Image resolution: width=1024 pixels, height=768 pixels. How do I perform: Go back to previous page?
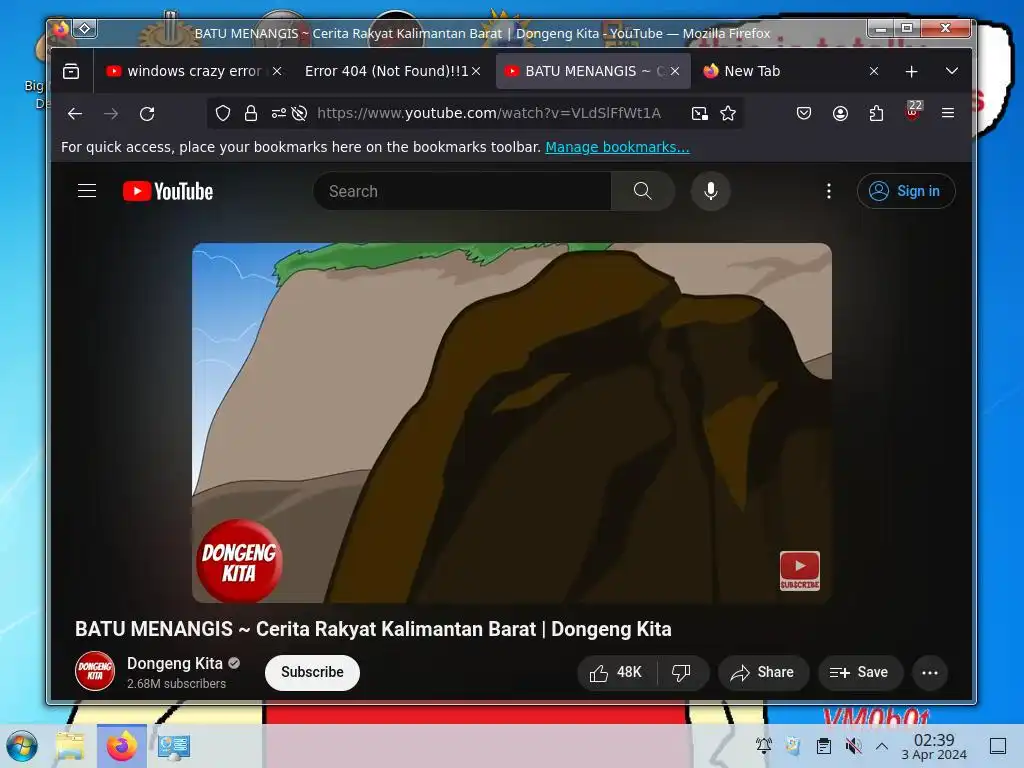75,114
